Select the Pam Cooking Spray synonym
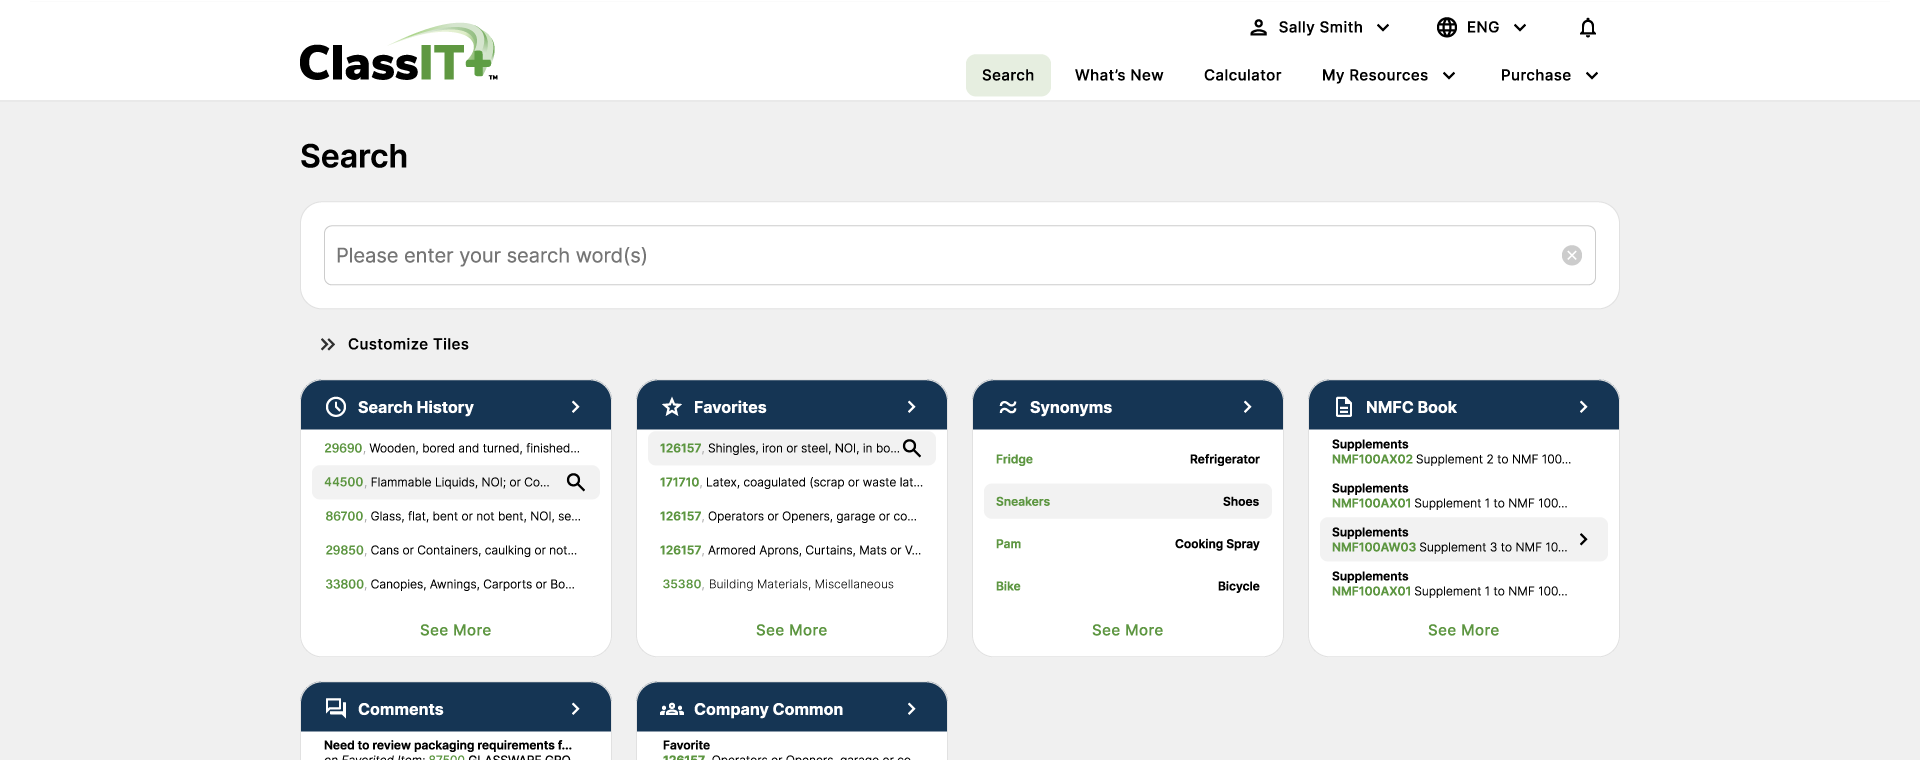Screen dimensions: 1920x760 click(1128, 544)
